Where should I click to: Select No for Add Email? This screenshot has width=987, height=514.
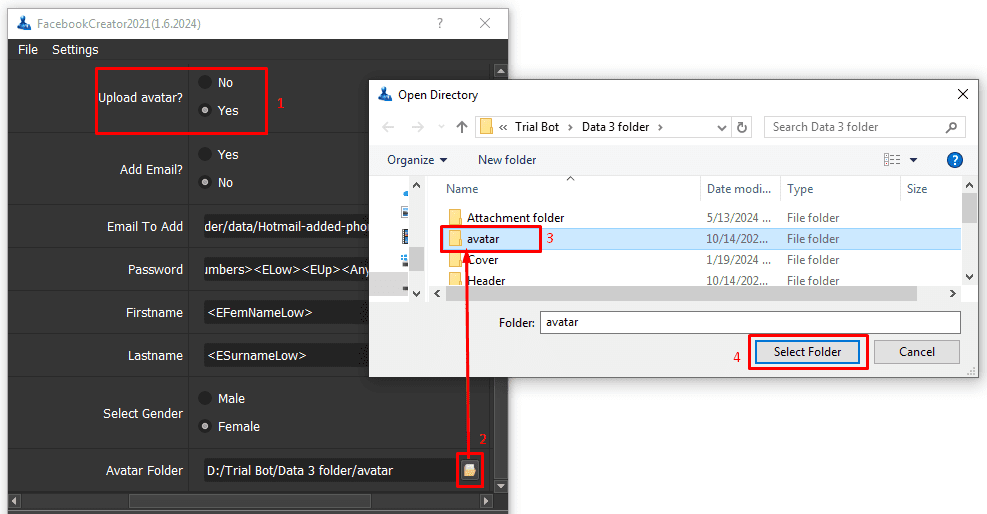[205, 182]
